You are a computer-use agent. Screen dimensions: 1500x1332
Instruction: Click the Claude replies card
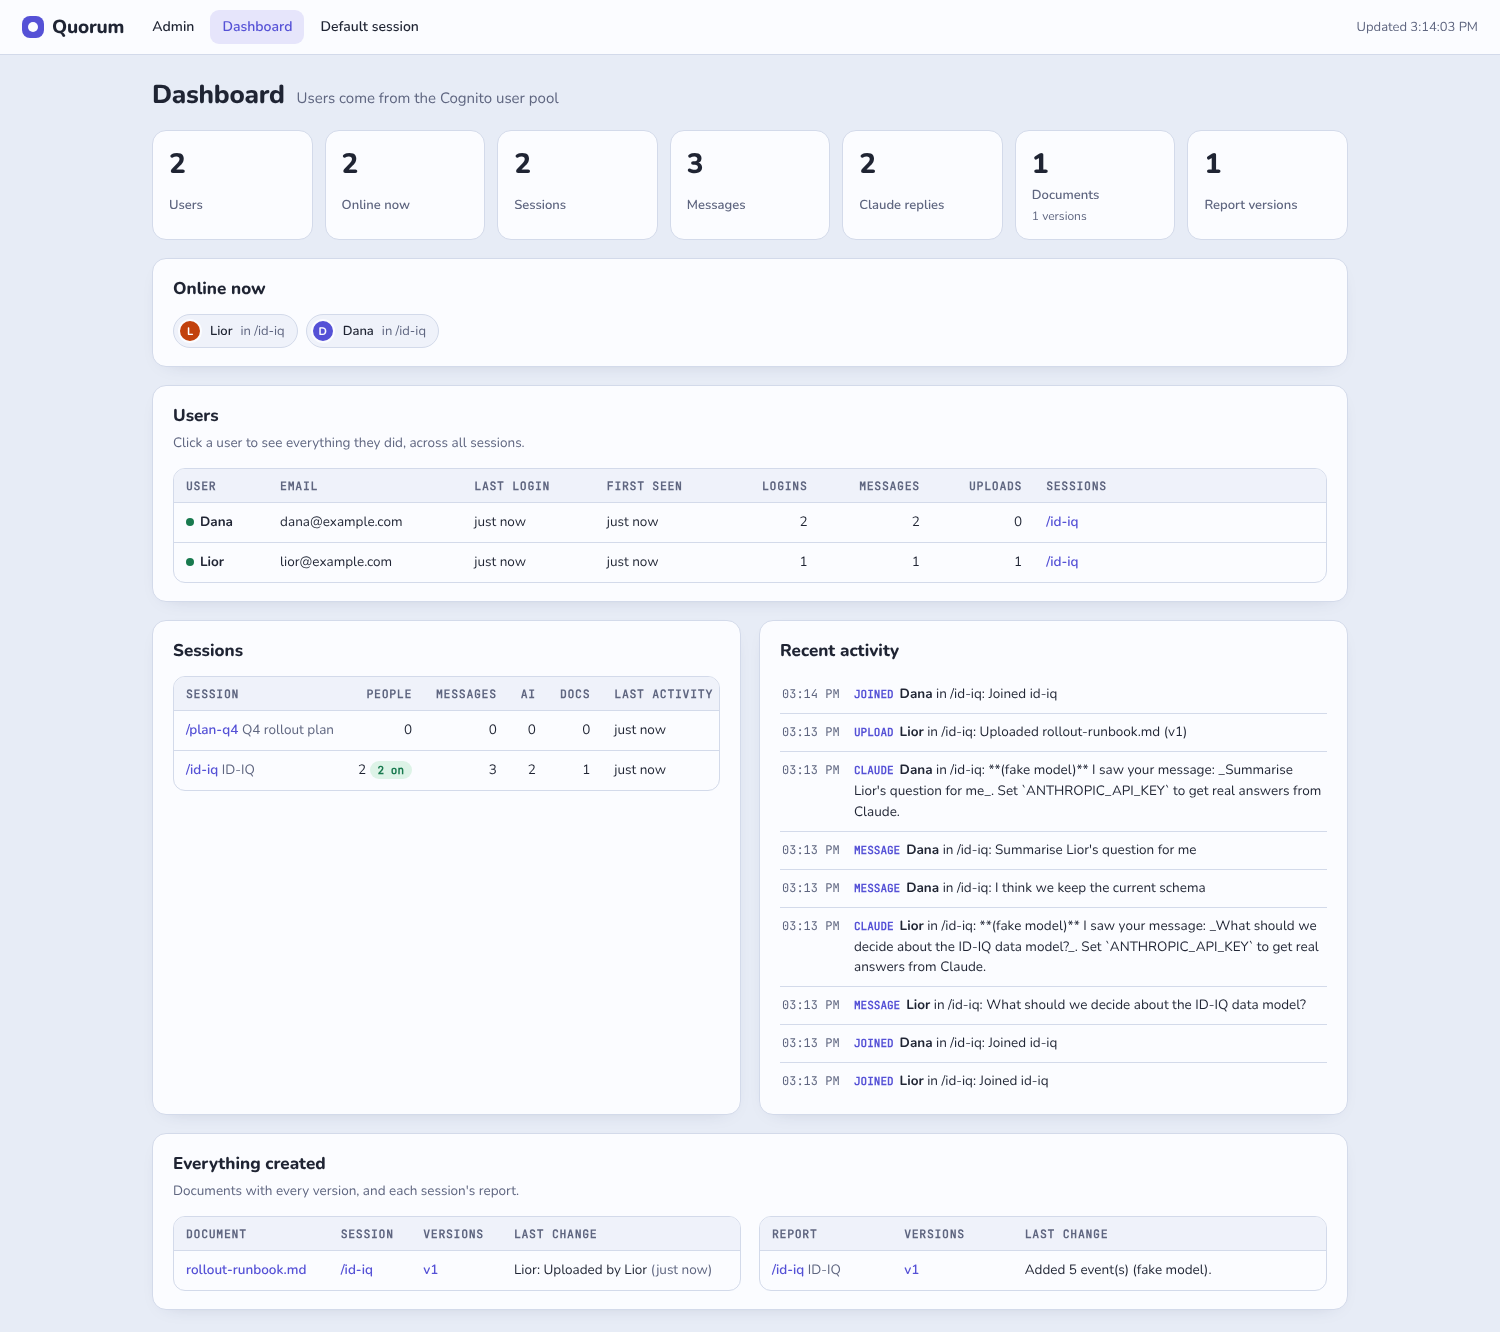point(922,185)
